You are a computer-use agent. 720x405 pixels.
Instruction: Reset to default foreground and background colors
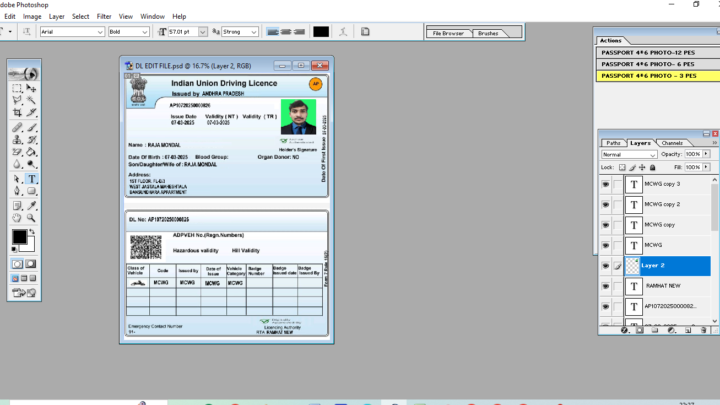[x=14, y=249]
